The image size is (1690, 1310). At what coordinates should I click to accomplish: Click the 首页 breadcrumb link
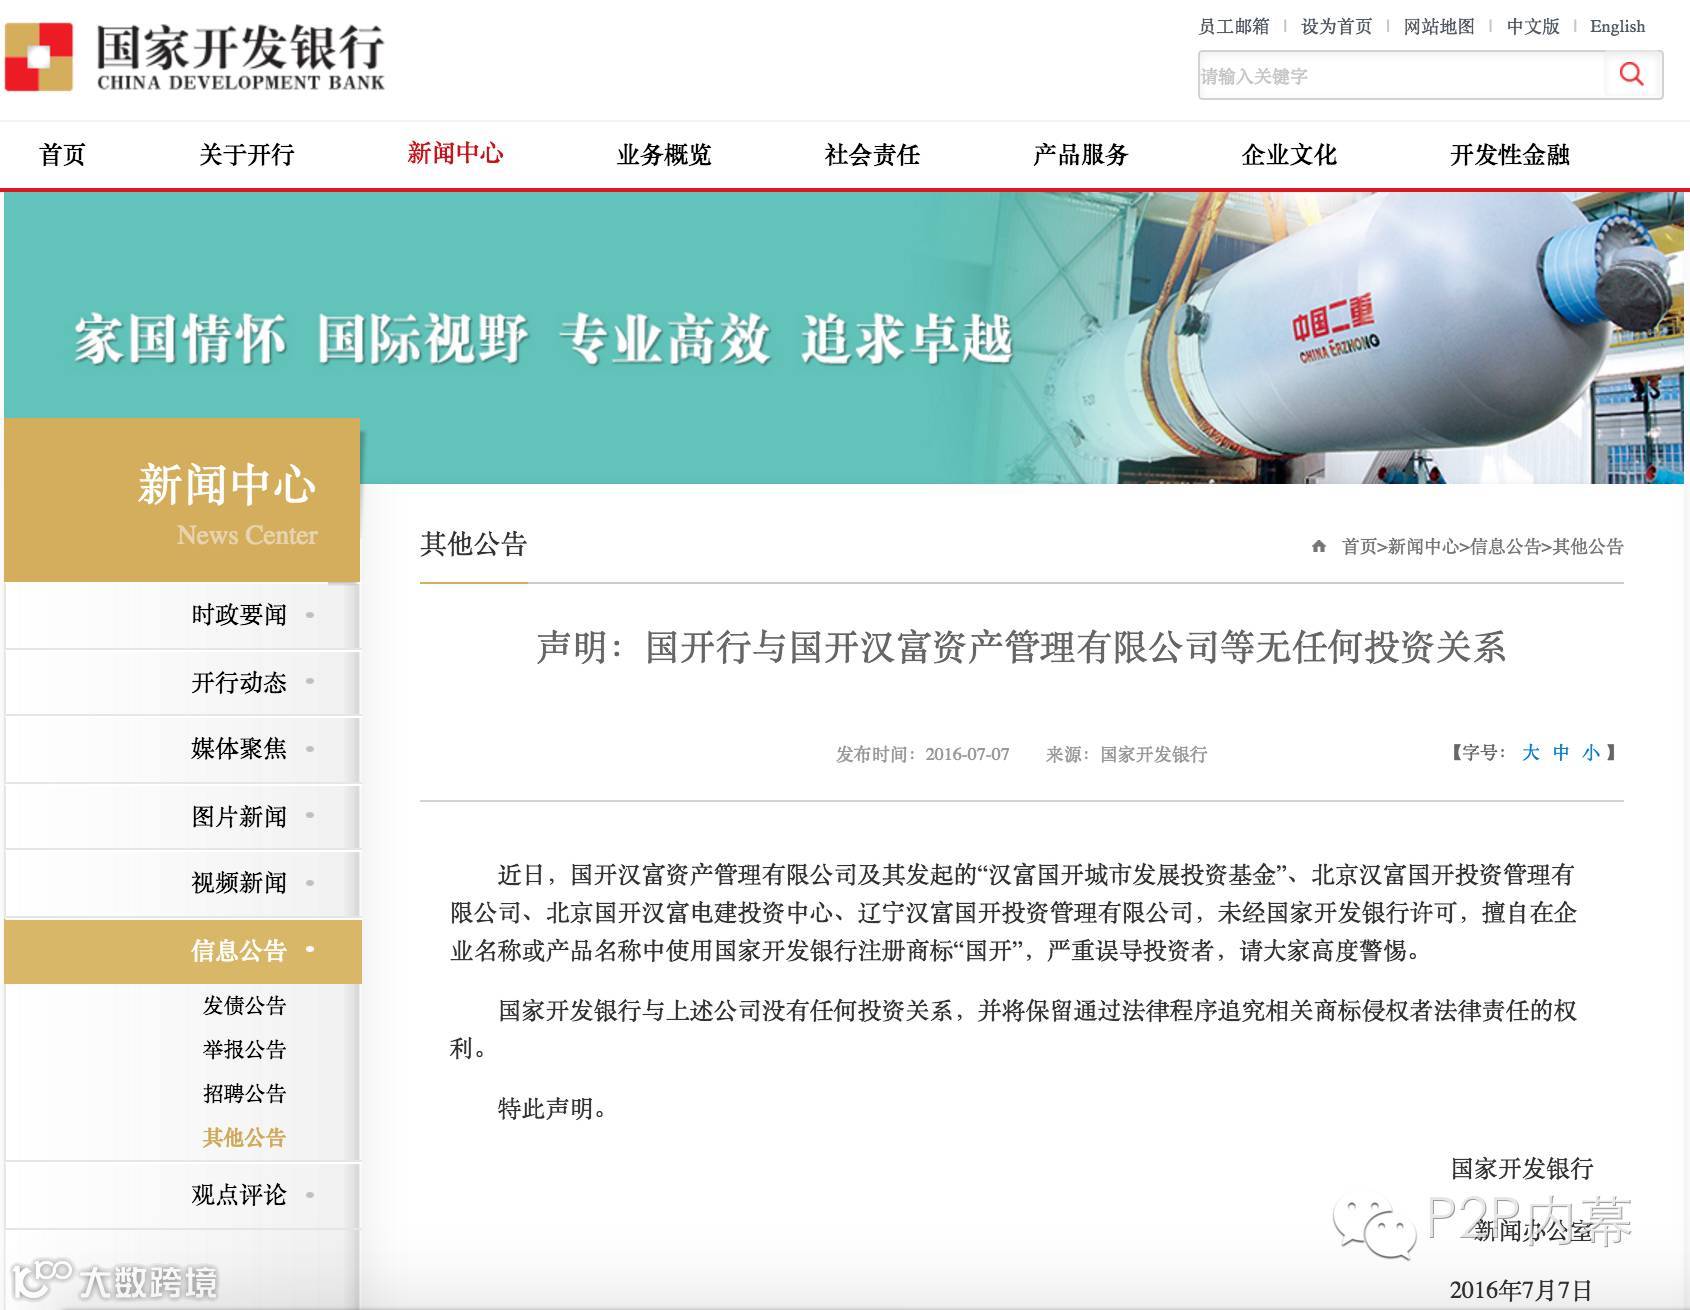tap(1359, 547)
